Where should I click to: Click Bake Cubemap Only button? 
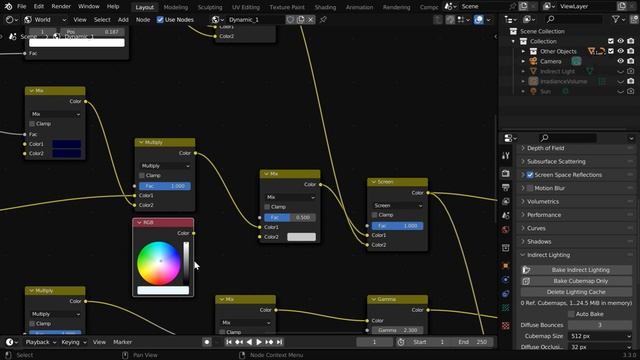click(x=576, y=281)
